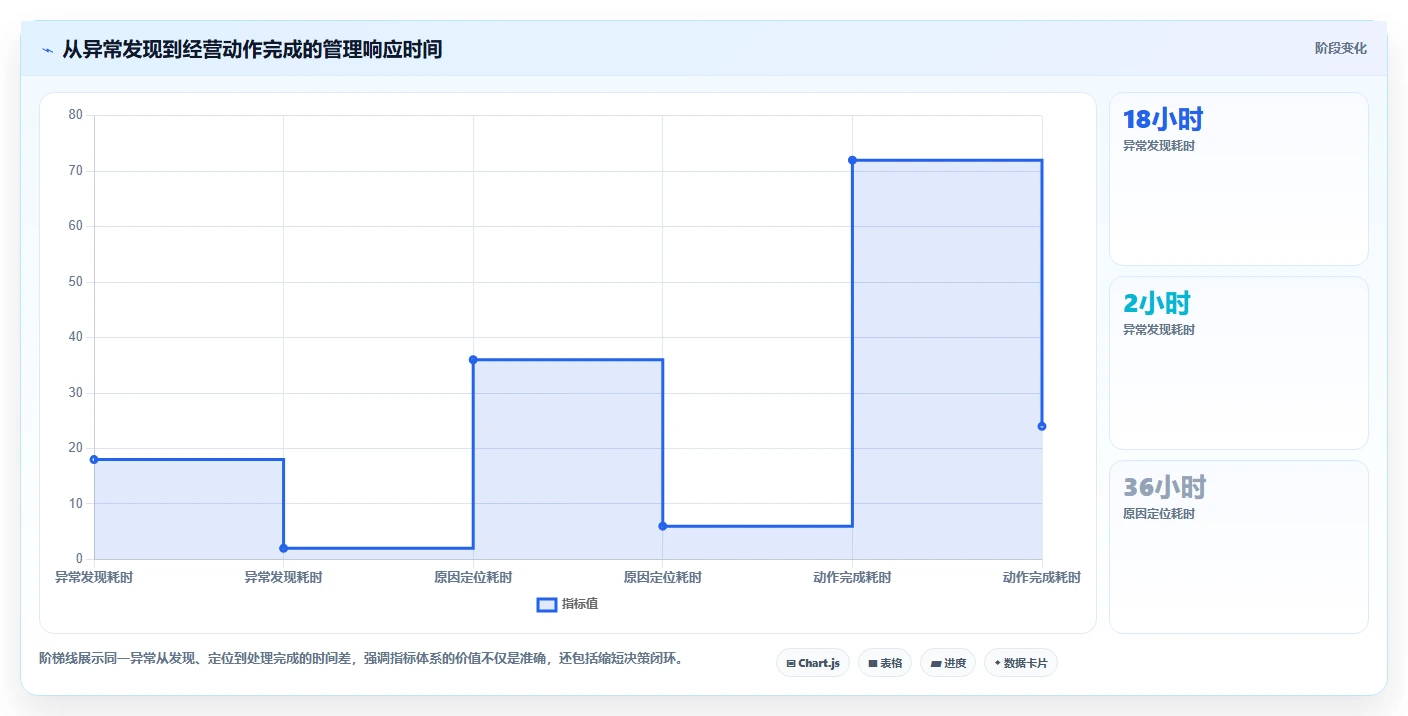Click the chart data point at value 18
This screenshot has width=1408, height=716.
(x=94, y=459)
